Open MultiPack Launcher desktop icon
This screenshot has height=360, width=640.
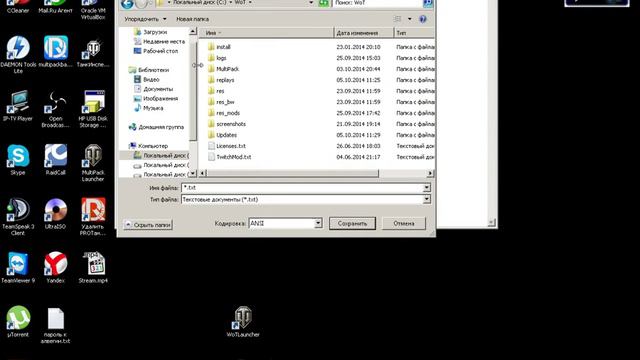pos(93,163)
